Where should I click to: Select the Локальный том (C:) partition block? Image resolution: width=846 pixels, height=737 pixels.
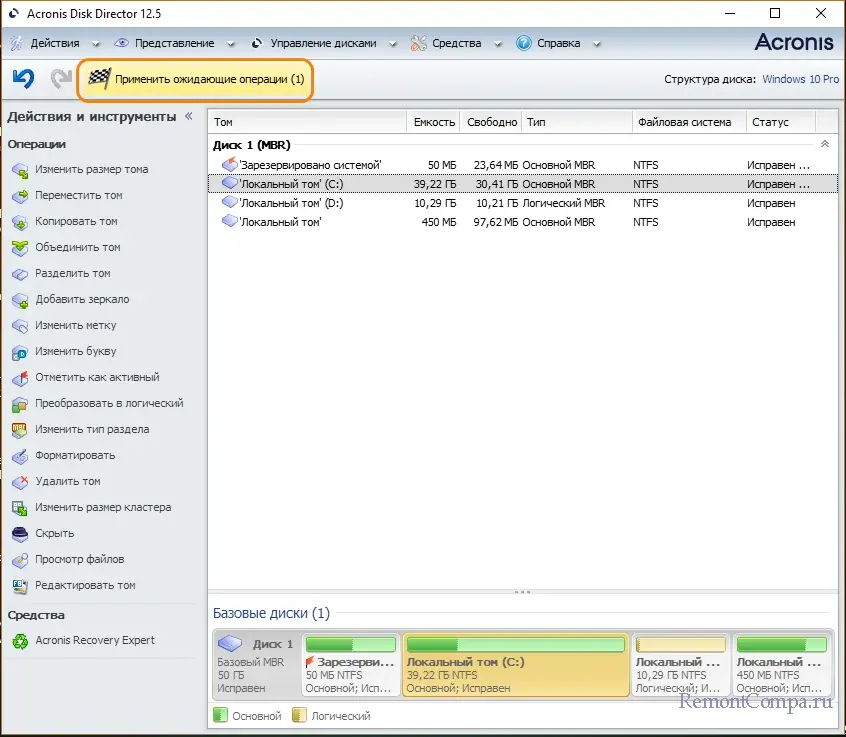516,665
